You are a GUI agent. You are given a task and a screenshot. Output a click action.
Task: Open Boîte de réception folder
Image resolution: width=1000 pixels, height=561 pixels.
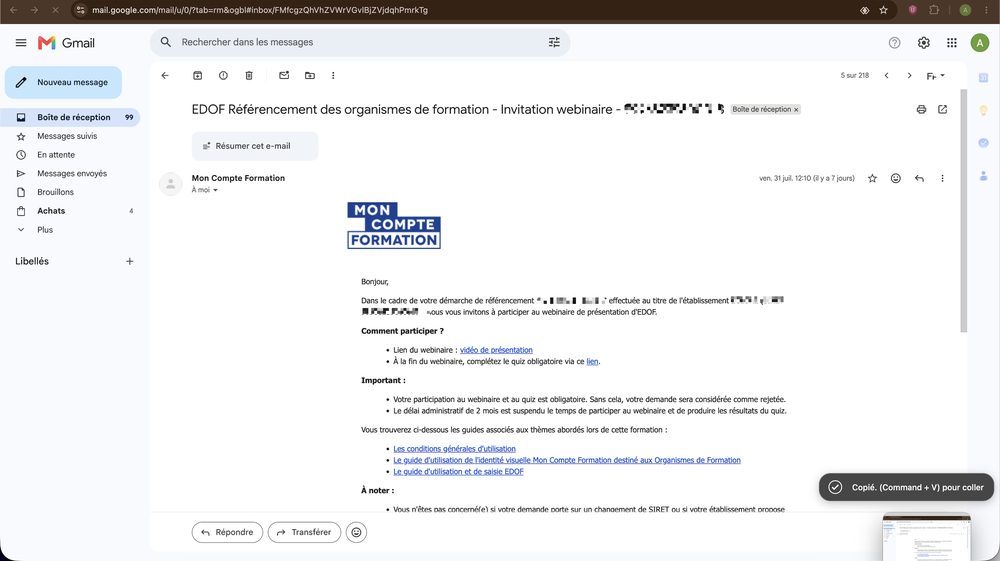coord(71,117)
